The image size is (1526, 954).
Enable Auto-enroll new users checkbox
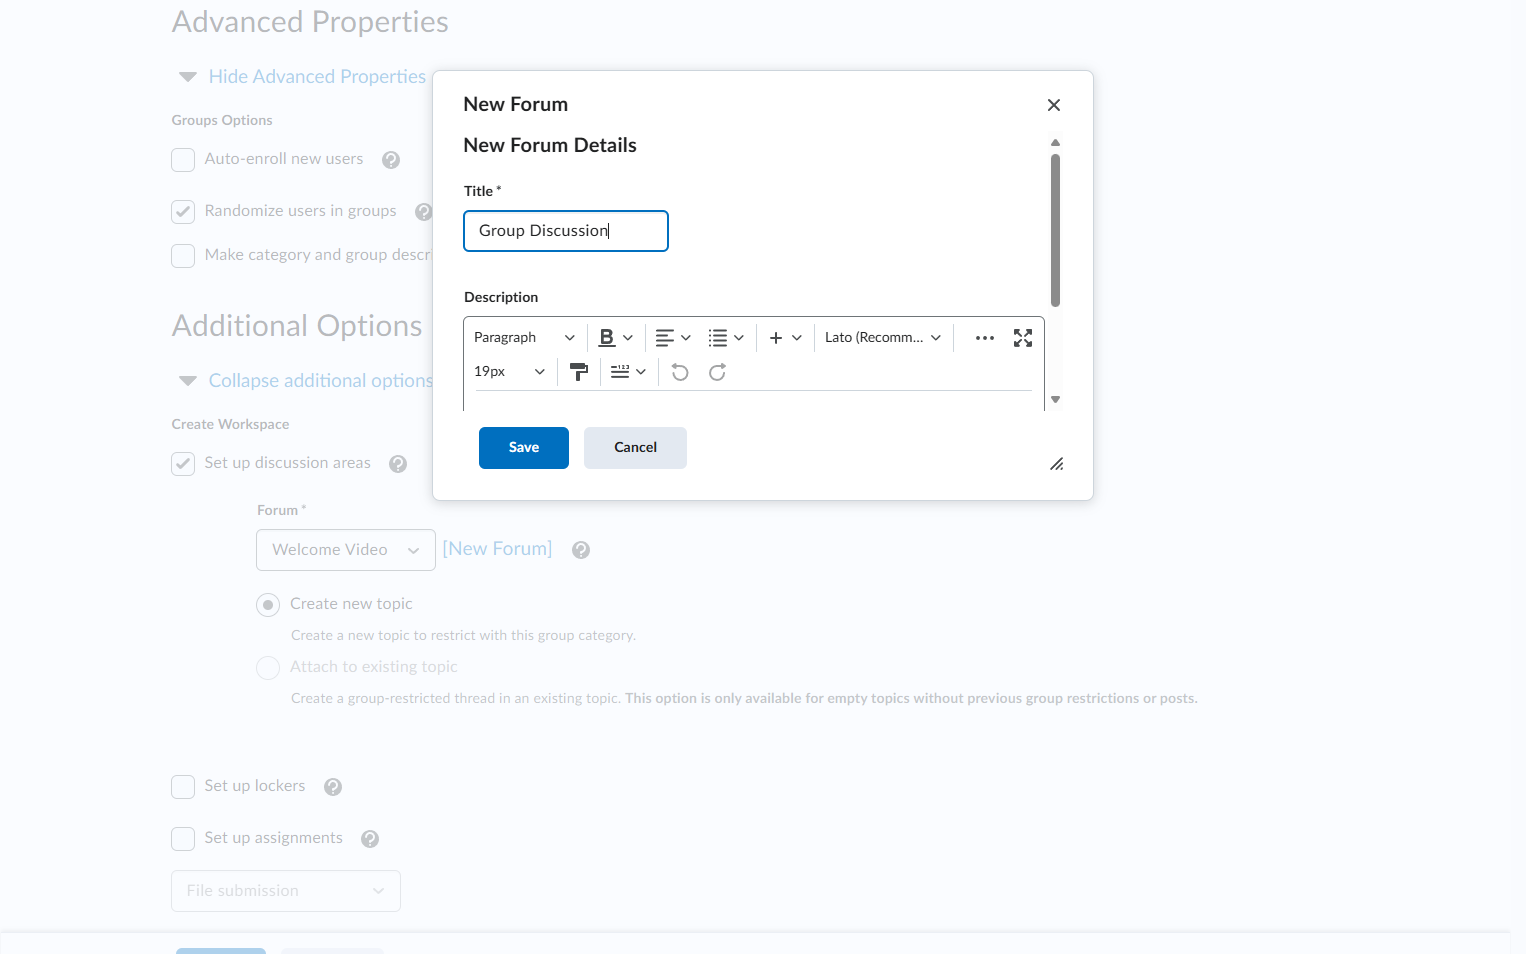[183, 160]
